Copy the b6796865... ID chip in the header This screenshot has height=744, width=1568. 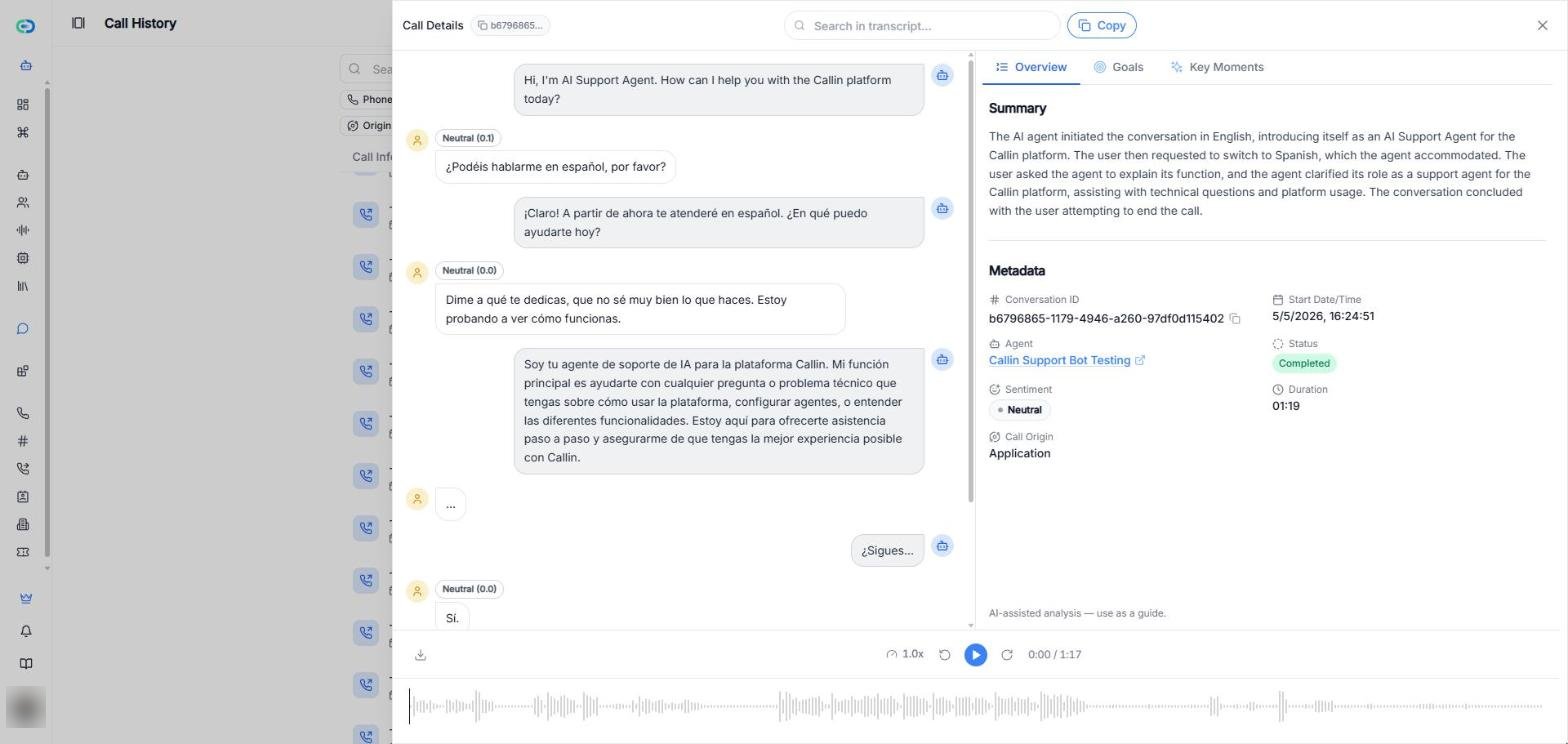coord(510,25)
